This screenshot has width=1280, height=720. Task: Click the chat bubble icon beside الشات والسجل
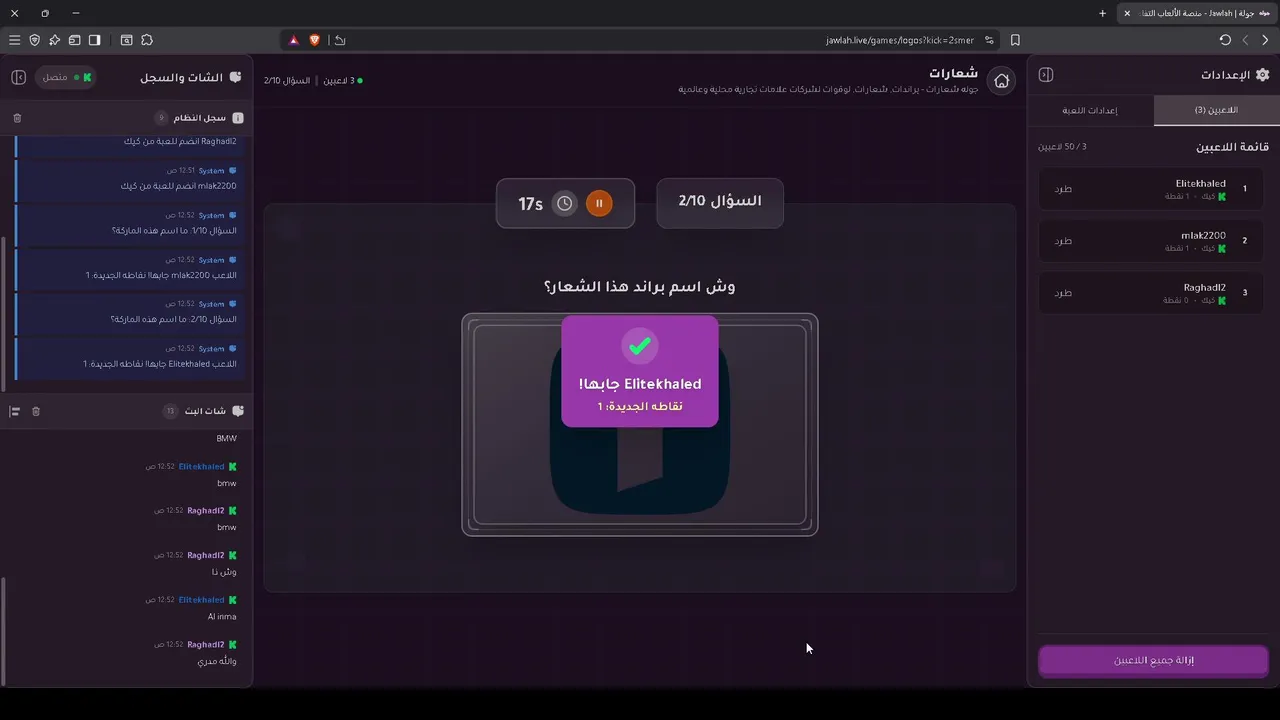pos(235,77)
